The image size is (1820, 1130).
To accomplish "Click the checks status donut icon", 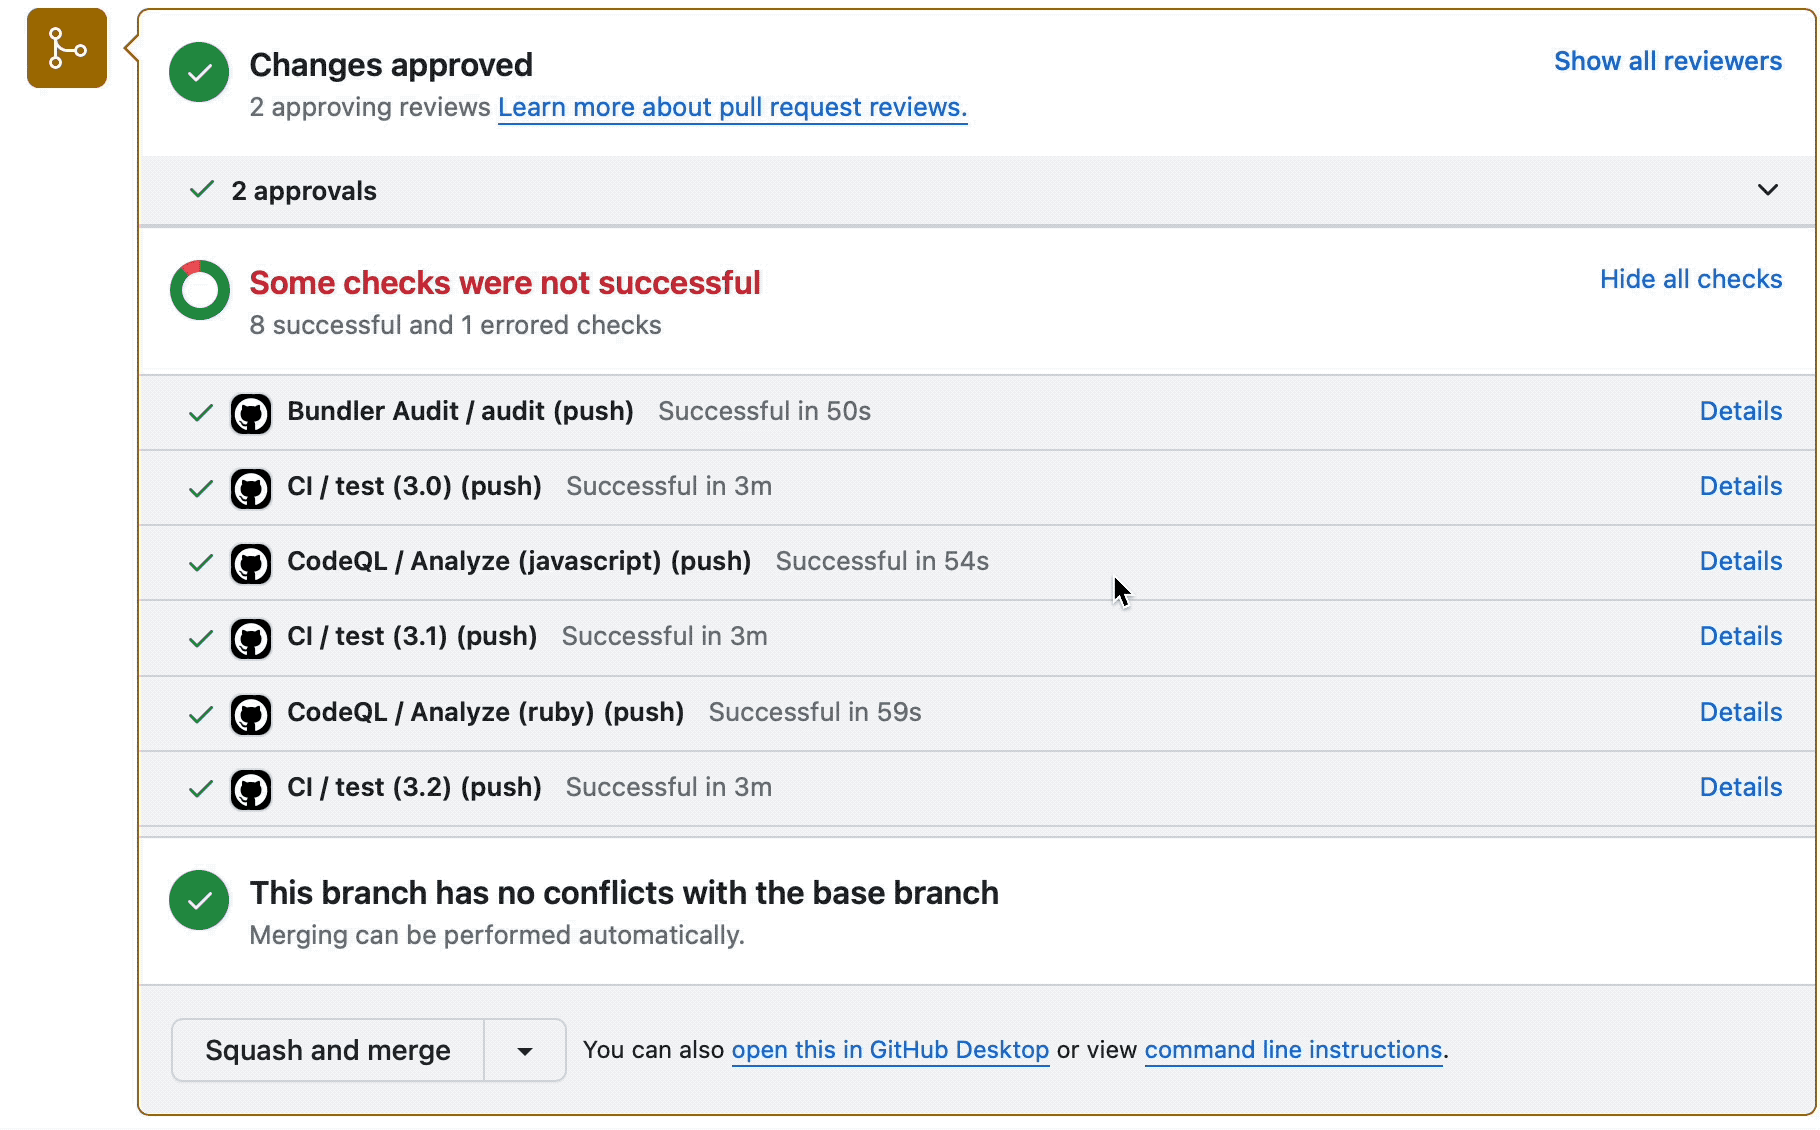I will coord(199,290).
